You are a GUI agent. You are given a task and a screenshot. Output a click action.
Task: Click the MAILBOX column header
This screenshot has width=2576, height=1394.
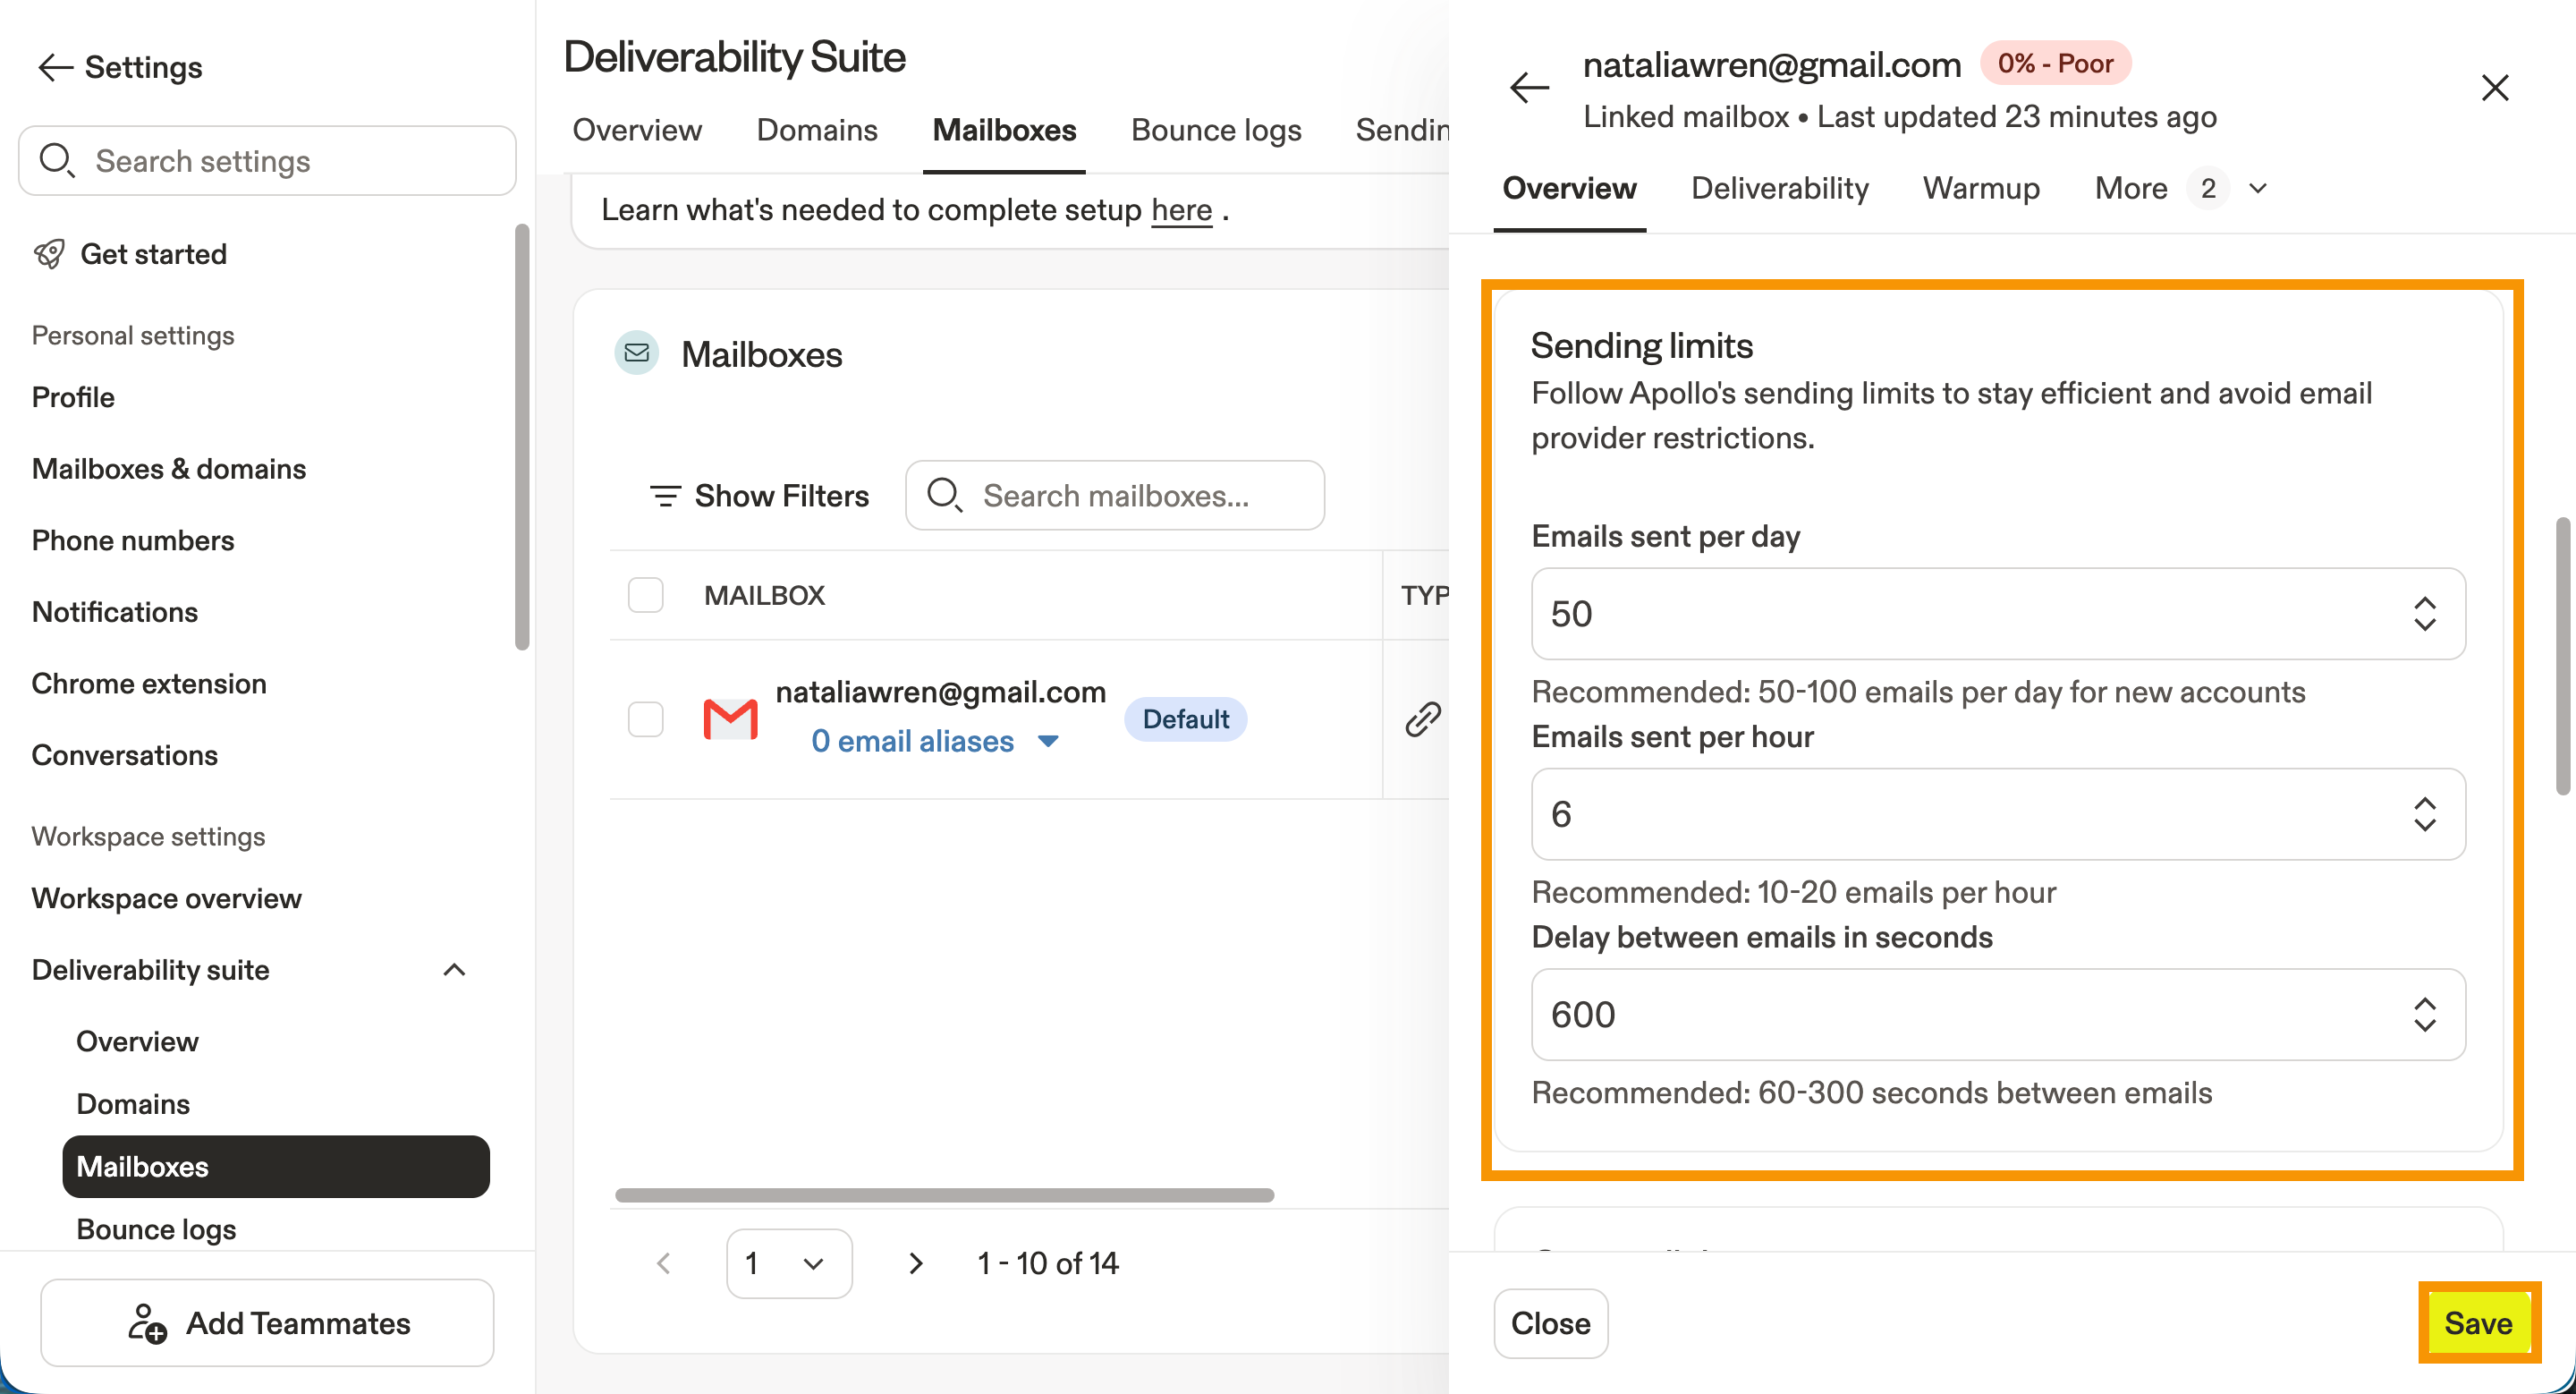click(764, 595)
